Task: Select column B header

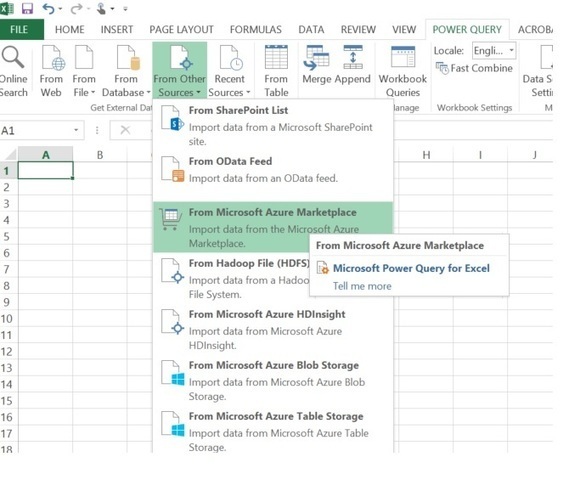Action: click(x=100, y=155)
